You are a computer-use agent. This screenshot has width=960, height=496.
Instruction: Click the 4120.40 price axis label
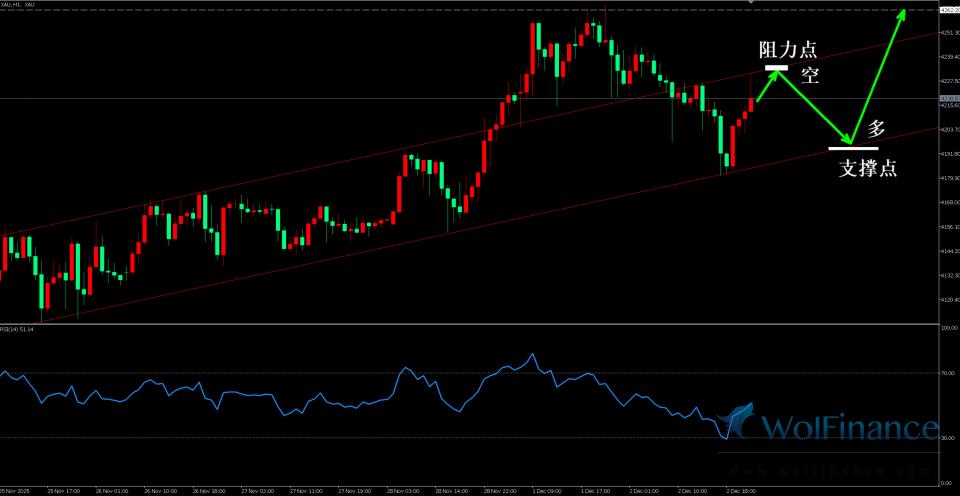click(949, 300)
